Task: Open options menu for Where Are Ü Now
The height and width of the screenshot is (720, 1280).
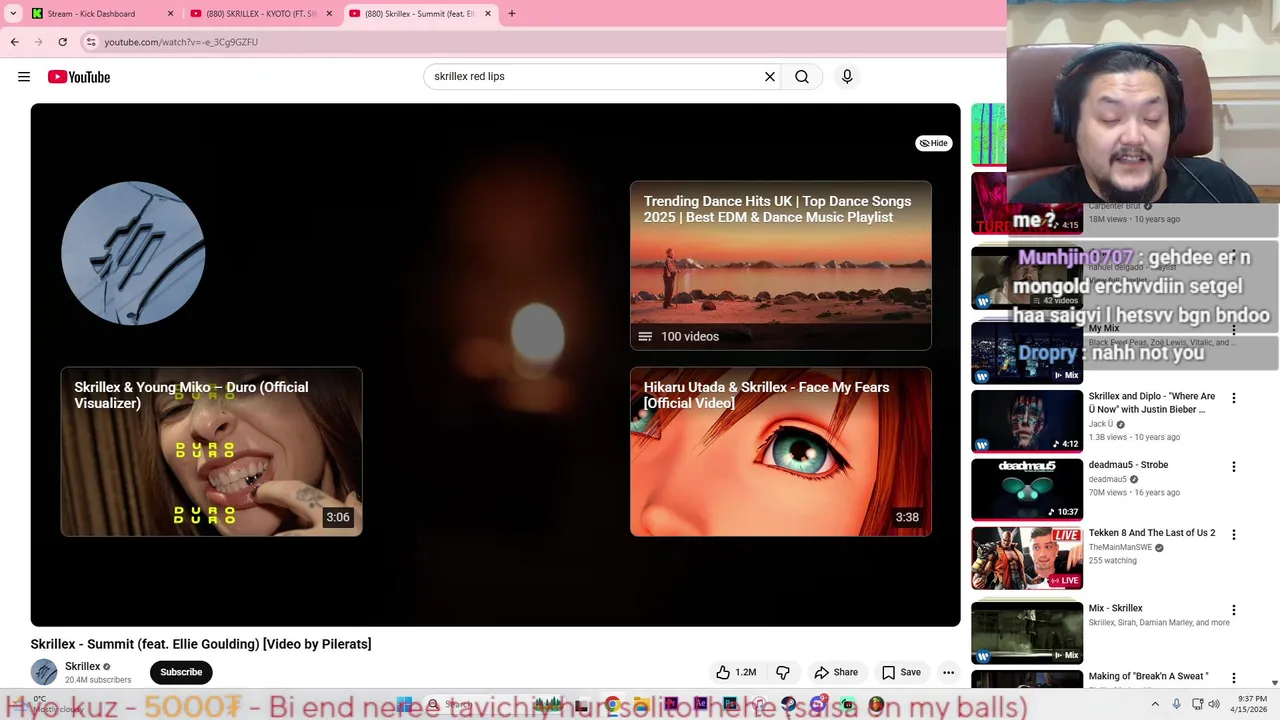Action: click(x=1233, y=398)
